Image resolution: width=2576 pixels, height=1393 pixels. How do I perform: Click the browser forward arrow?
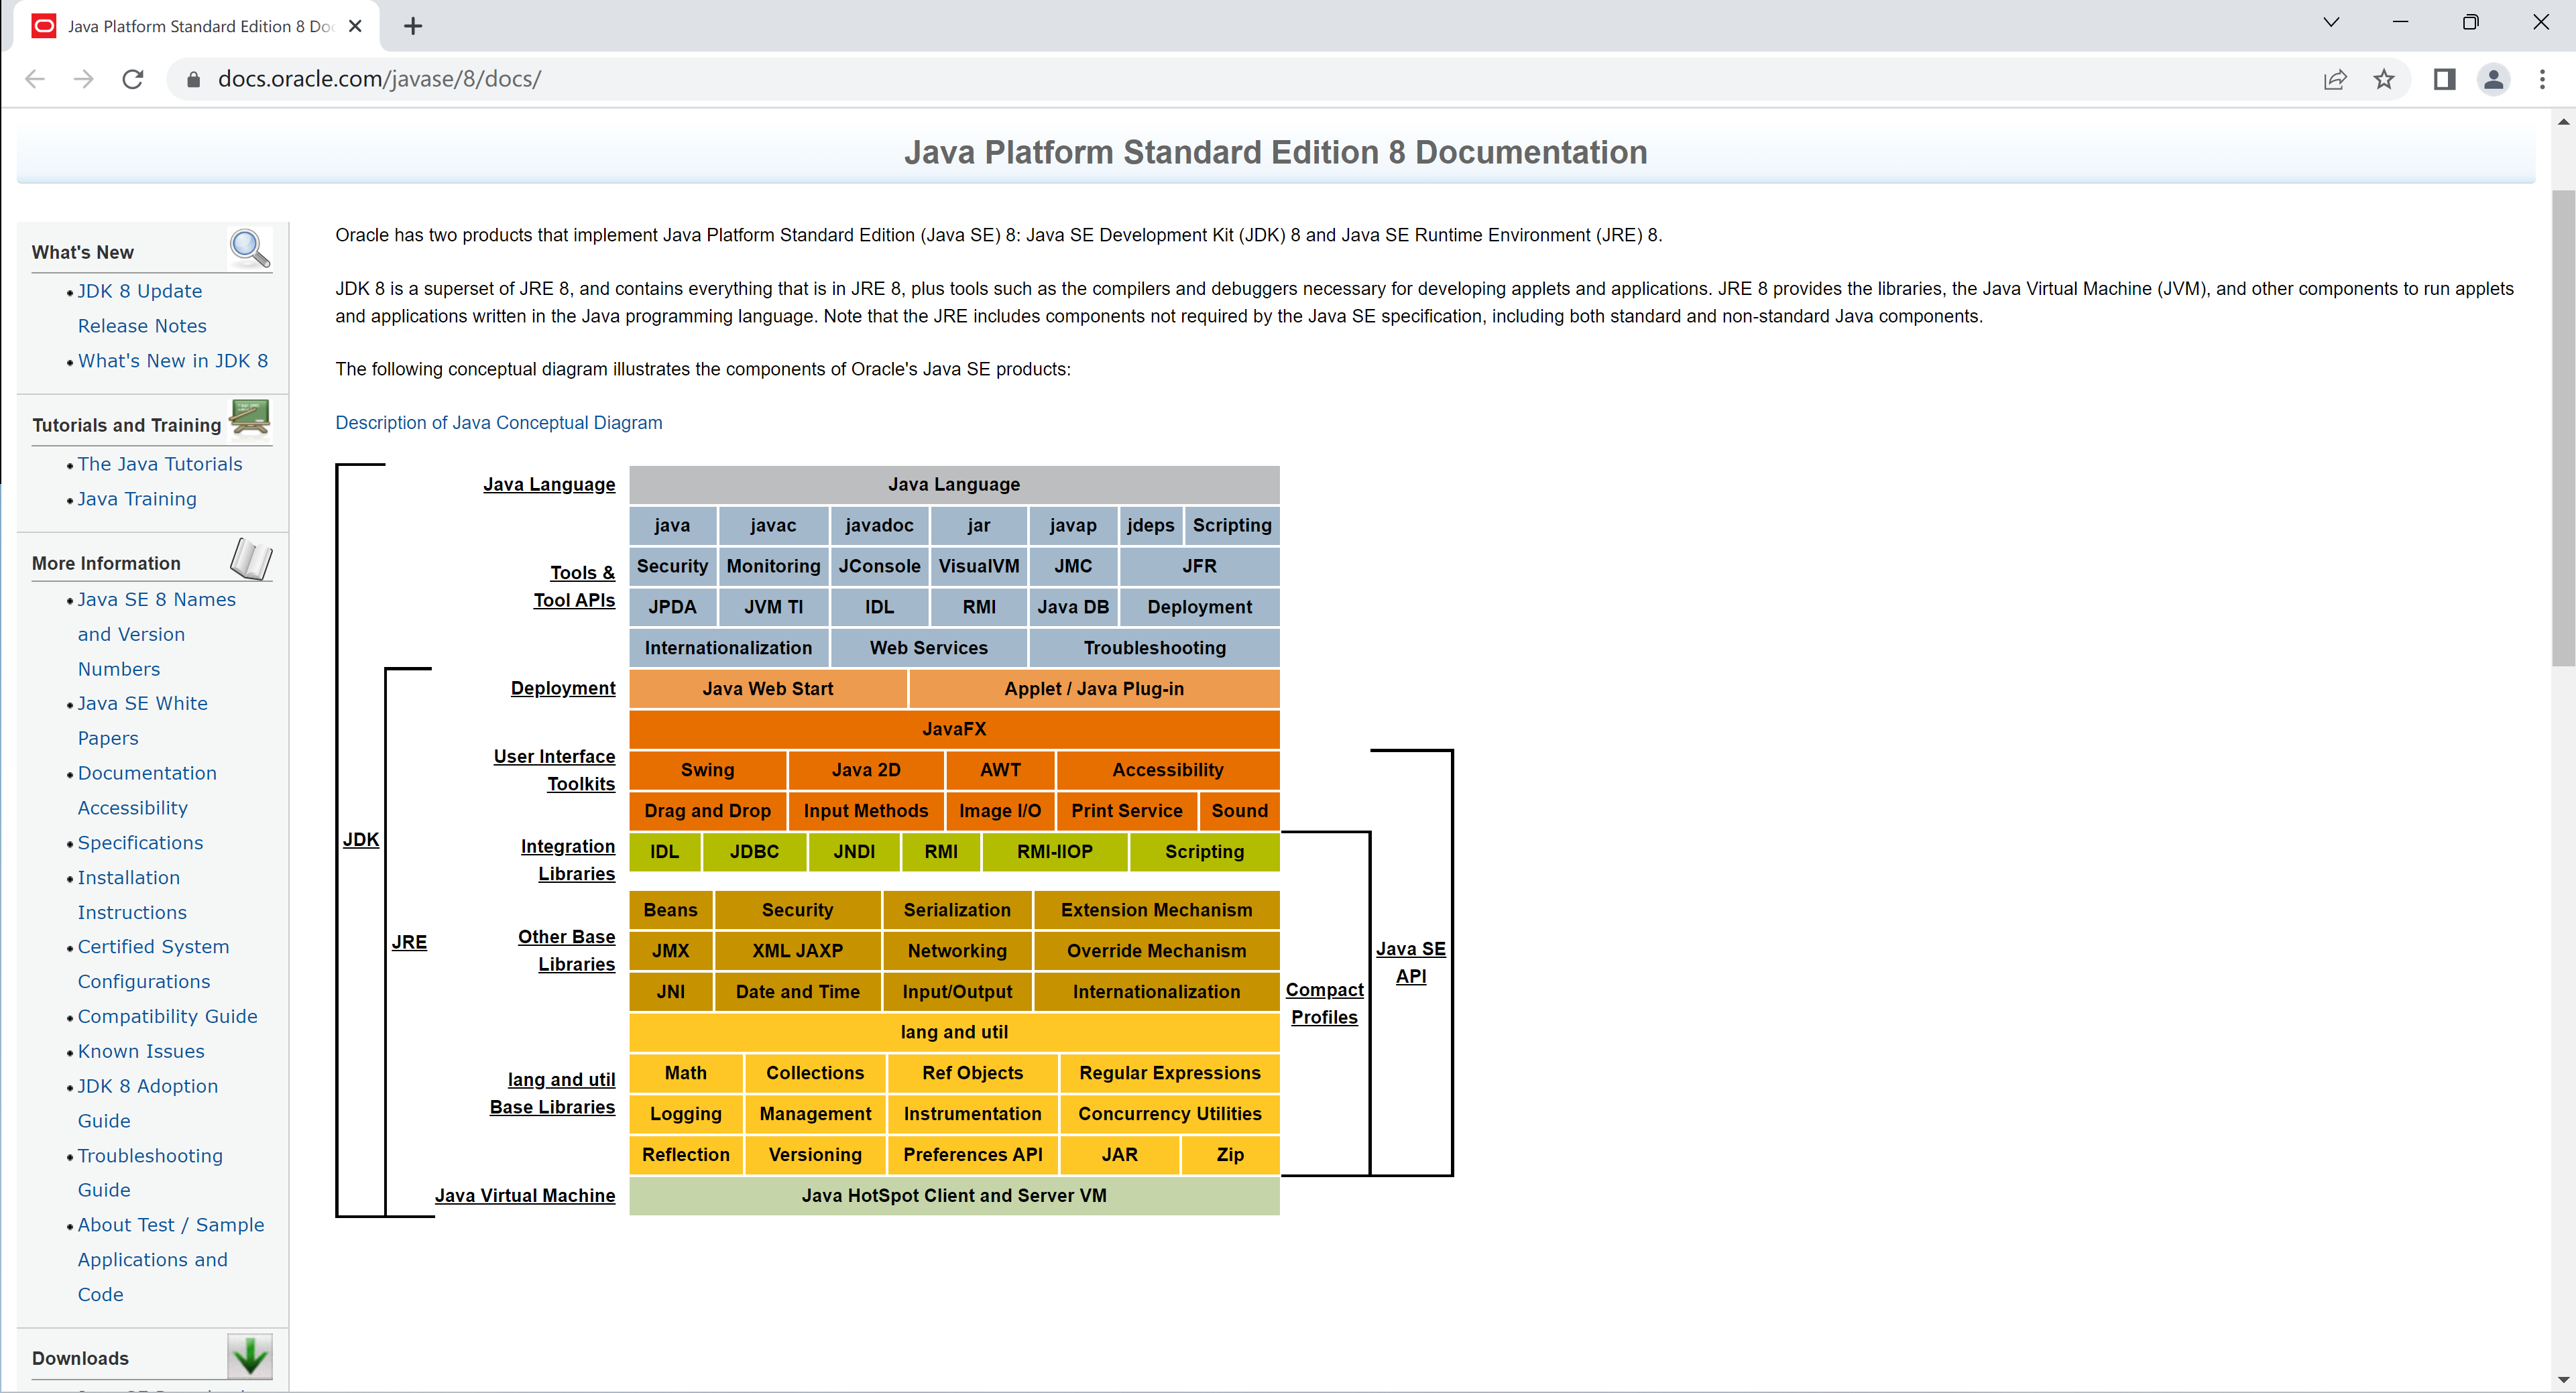tap(84, 79)
